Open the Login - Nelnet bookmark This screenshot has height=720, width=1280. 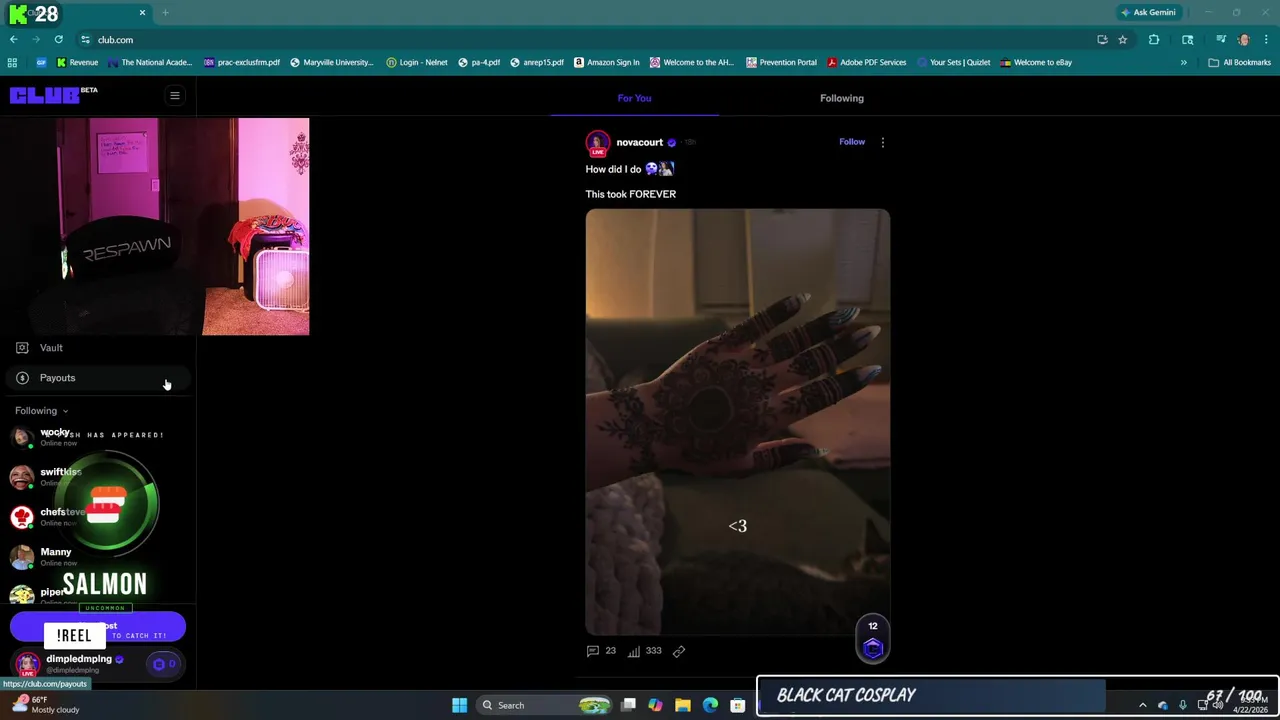[417, 62]
